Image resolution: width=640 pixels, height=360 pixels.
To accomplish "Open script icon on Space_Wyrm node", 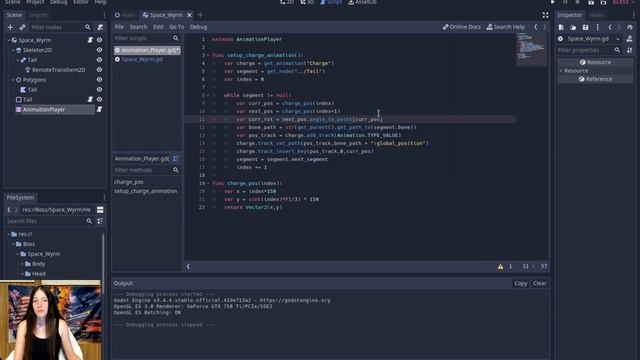I will point(90,40).
